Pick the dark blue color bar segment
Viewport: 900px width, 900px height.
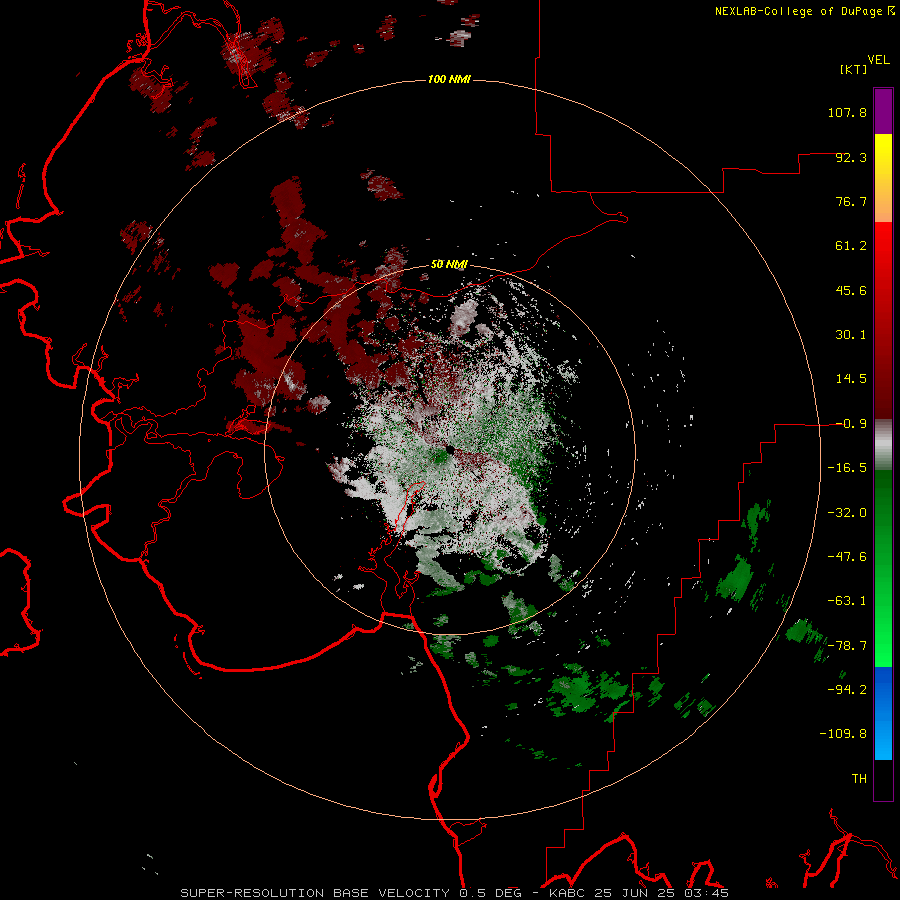pos(883,688)
